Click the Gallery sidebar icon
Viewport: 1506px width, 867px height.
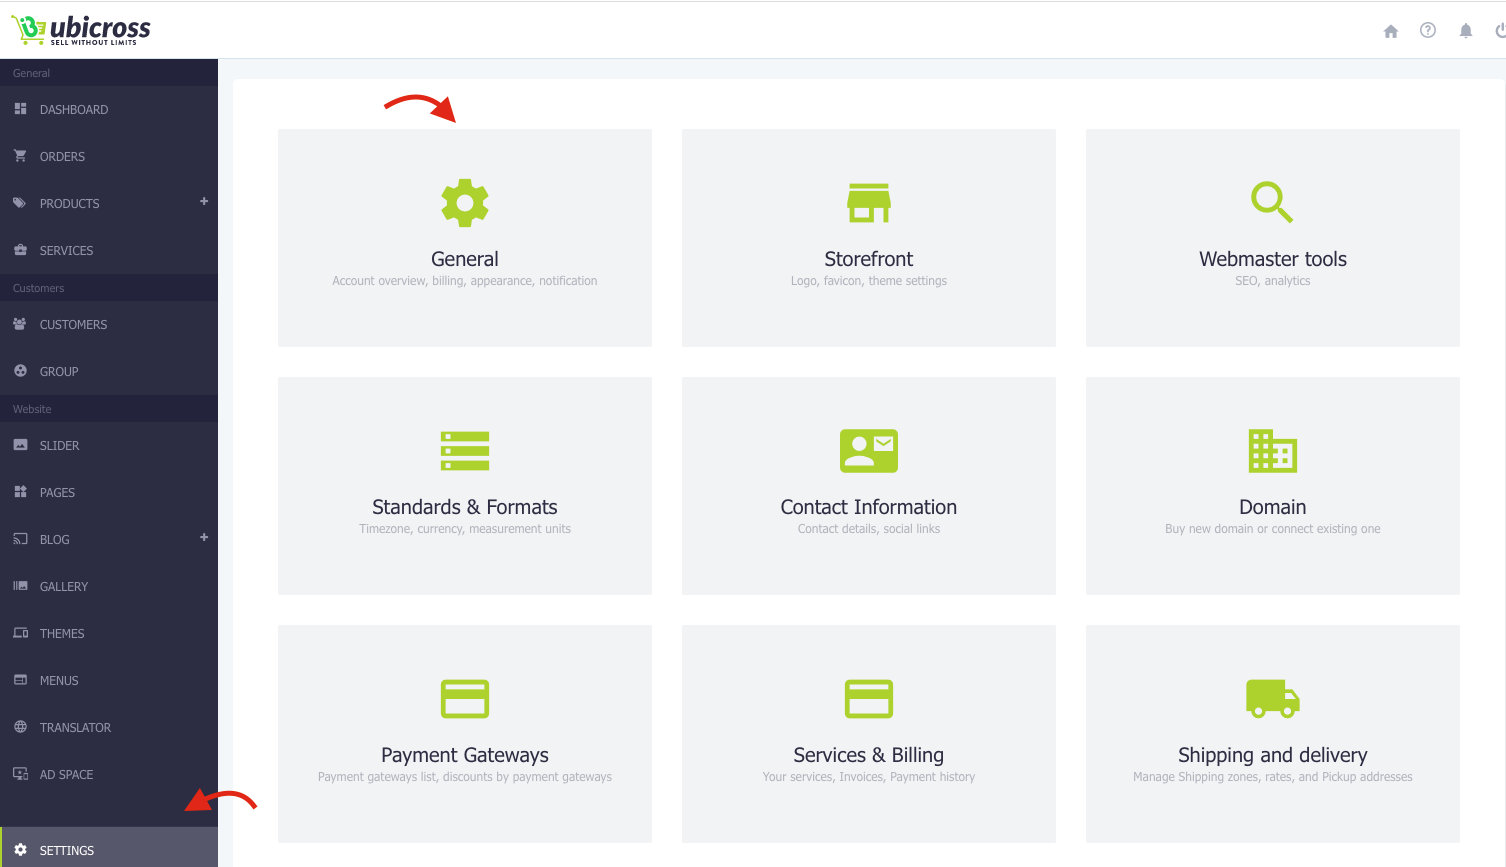(x=20, y=585)
